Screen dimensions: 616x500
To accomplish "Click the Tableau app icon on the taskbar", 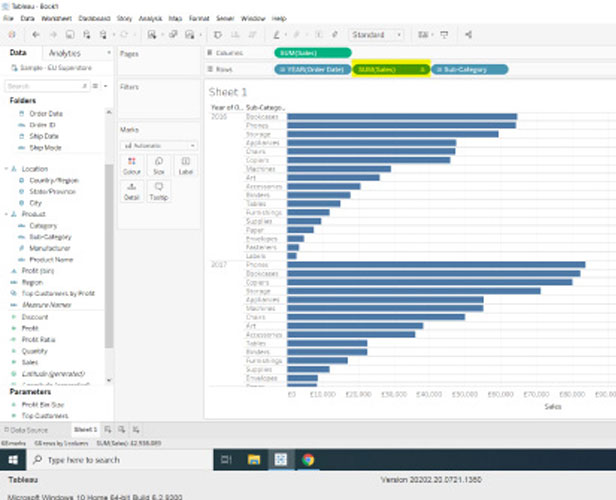I will [281, 460].
